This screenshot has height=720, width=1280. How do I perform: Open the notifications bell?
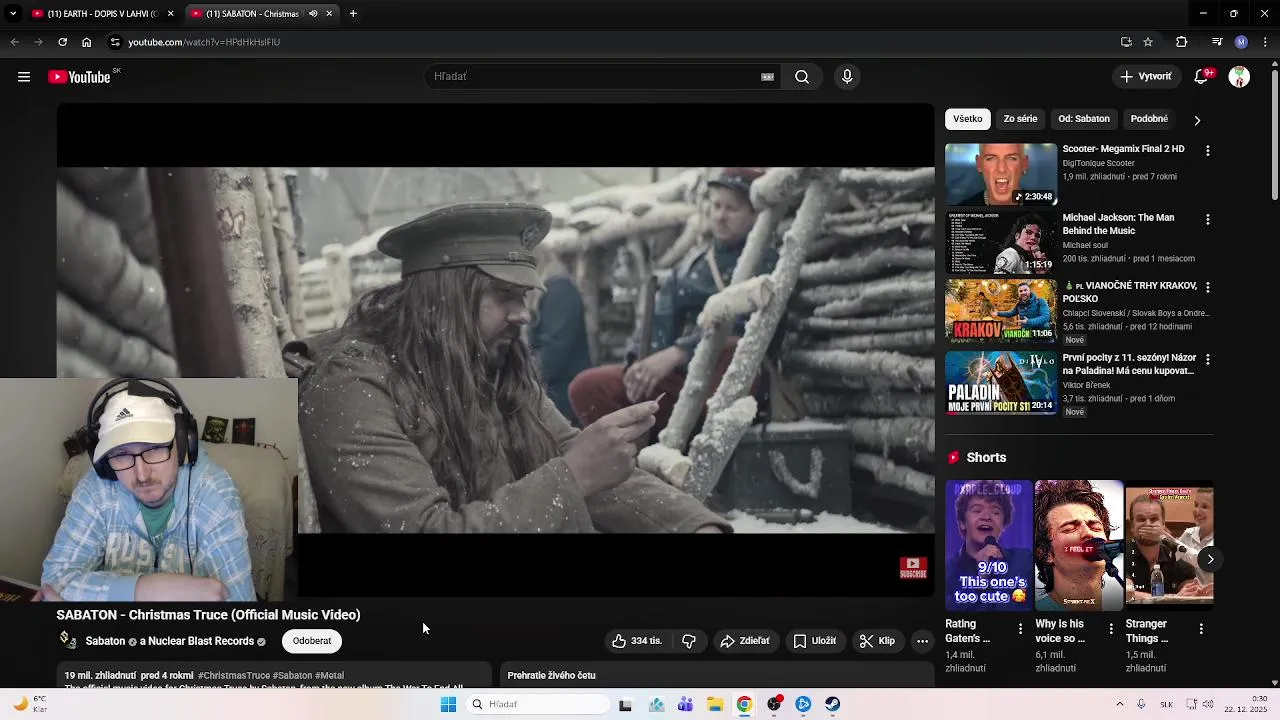[1202, 77]
